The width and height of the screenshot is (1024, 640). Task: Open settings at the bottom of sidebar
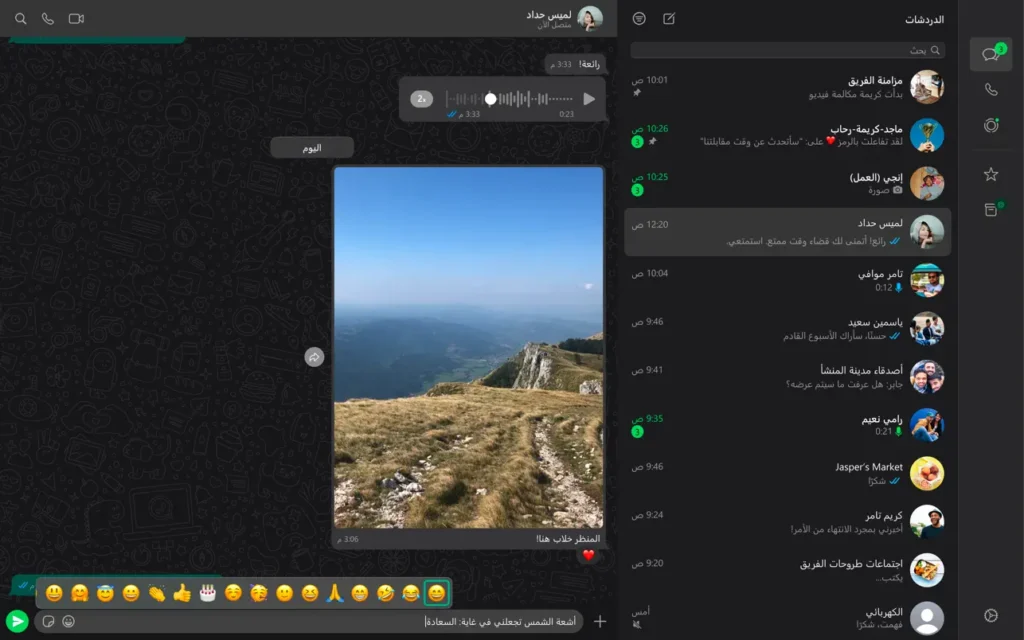(990, 615)
